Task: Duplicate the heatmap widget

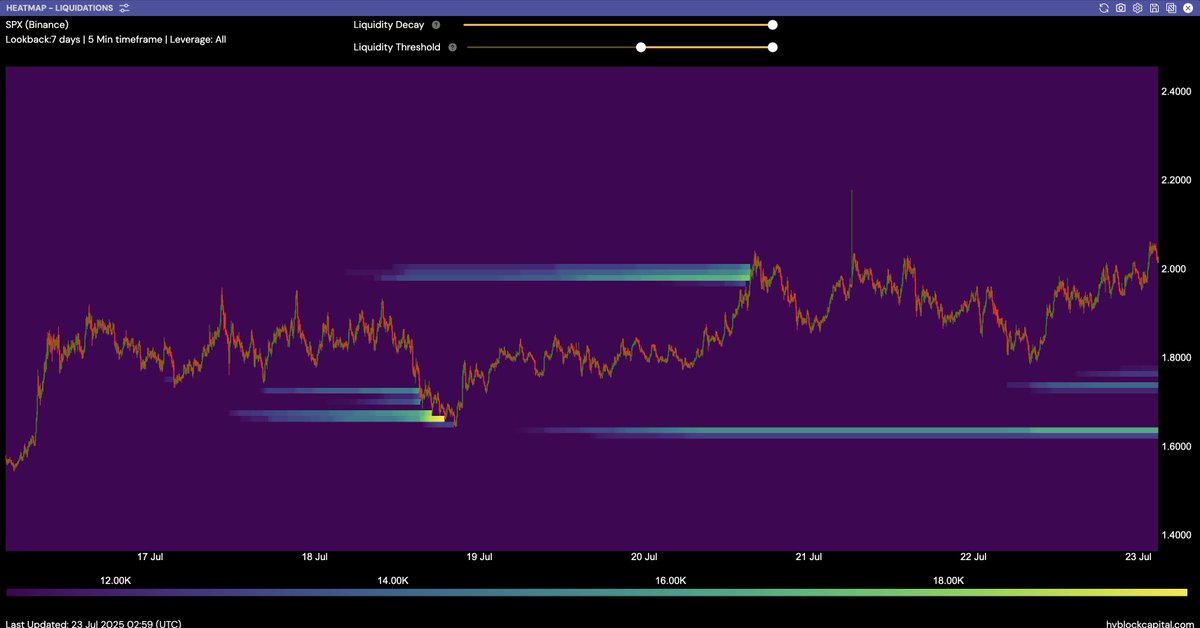Action: pyautogui.click(x=1171, y=7)
